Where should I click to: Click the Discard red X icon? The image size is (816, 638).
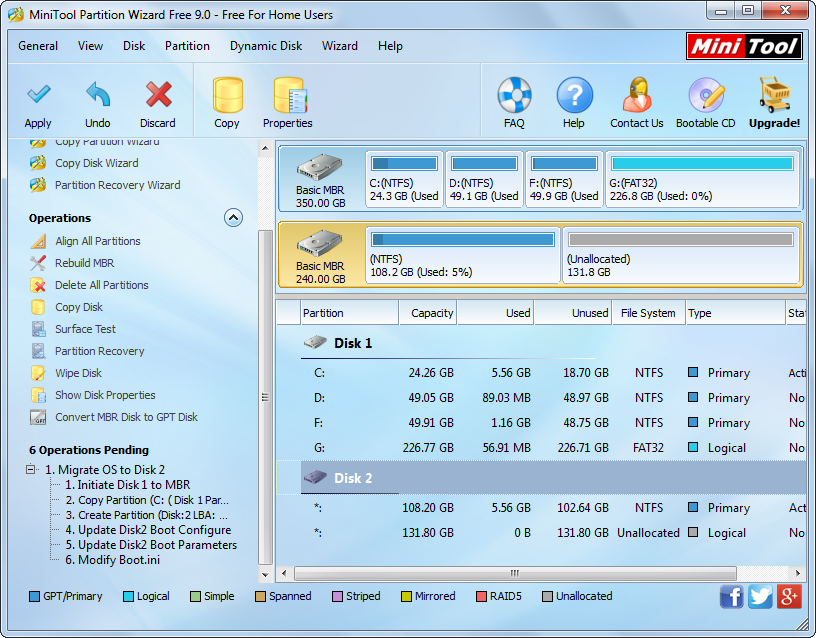pyautogui.click(x=158, y=94)
